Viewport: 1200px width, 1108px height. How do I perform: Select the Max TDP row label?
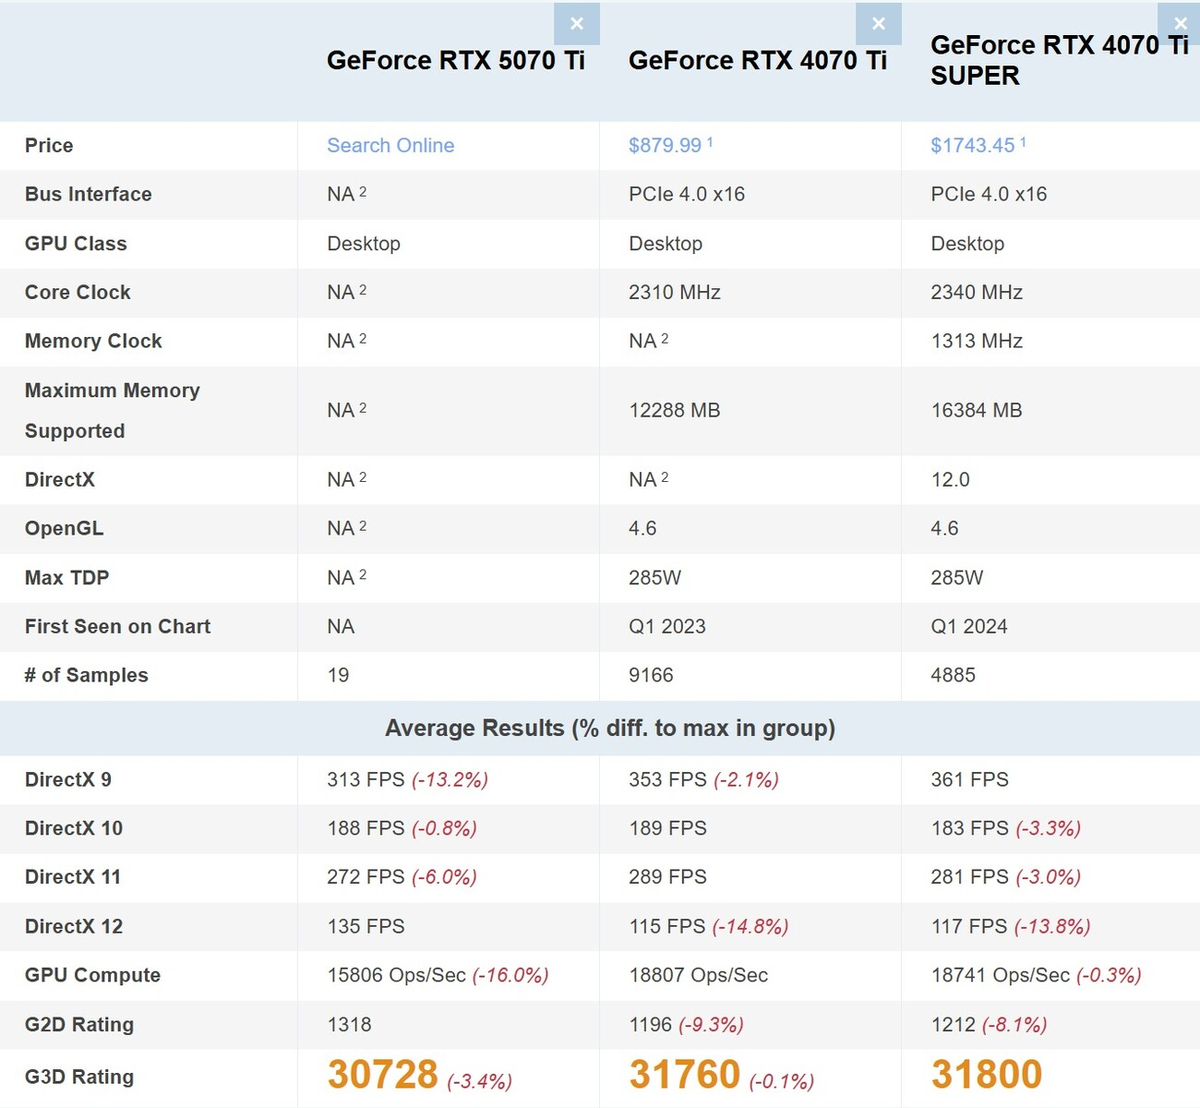point(67,577)
